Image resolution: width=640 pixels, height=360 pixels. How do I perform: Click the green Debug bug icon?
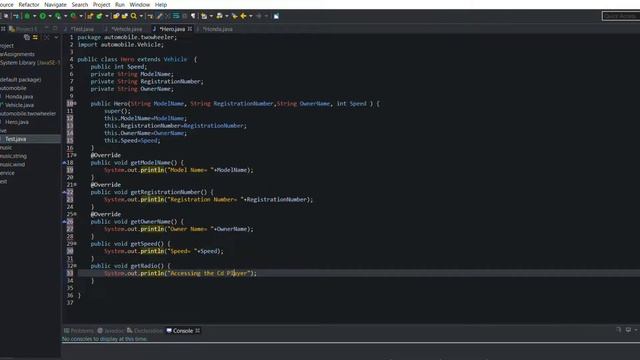tap(27, 16)
